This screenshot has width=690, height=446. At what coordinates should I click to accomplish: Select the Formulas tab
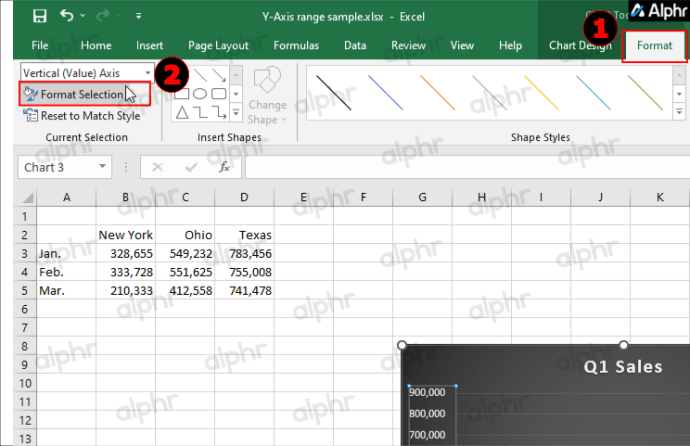tap(296, 45)
